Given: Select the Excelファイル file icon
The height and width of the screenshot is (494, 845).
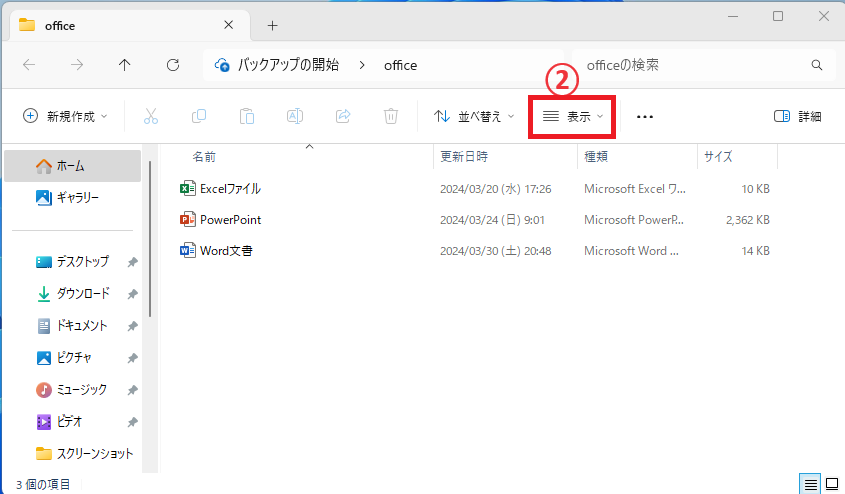Looking at the screenshot, I should click(188, 189).
